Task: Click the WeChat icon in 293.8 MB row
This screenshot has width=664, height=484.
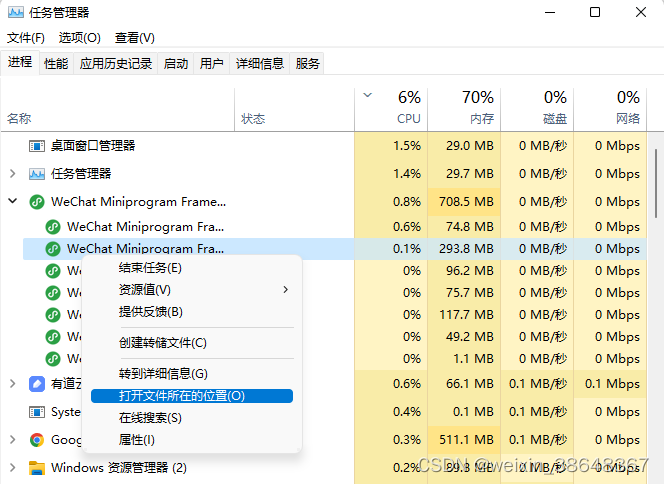Action: pos(53,249)
